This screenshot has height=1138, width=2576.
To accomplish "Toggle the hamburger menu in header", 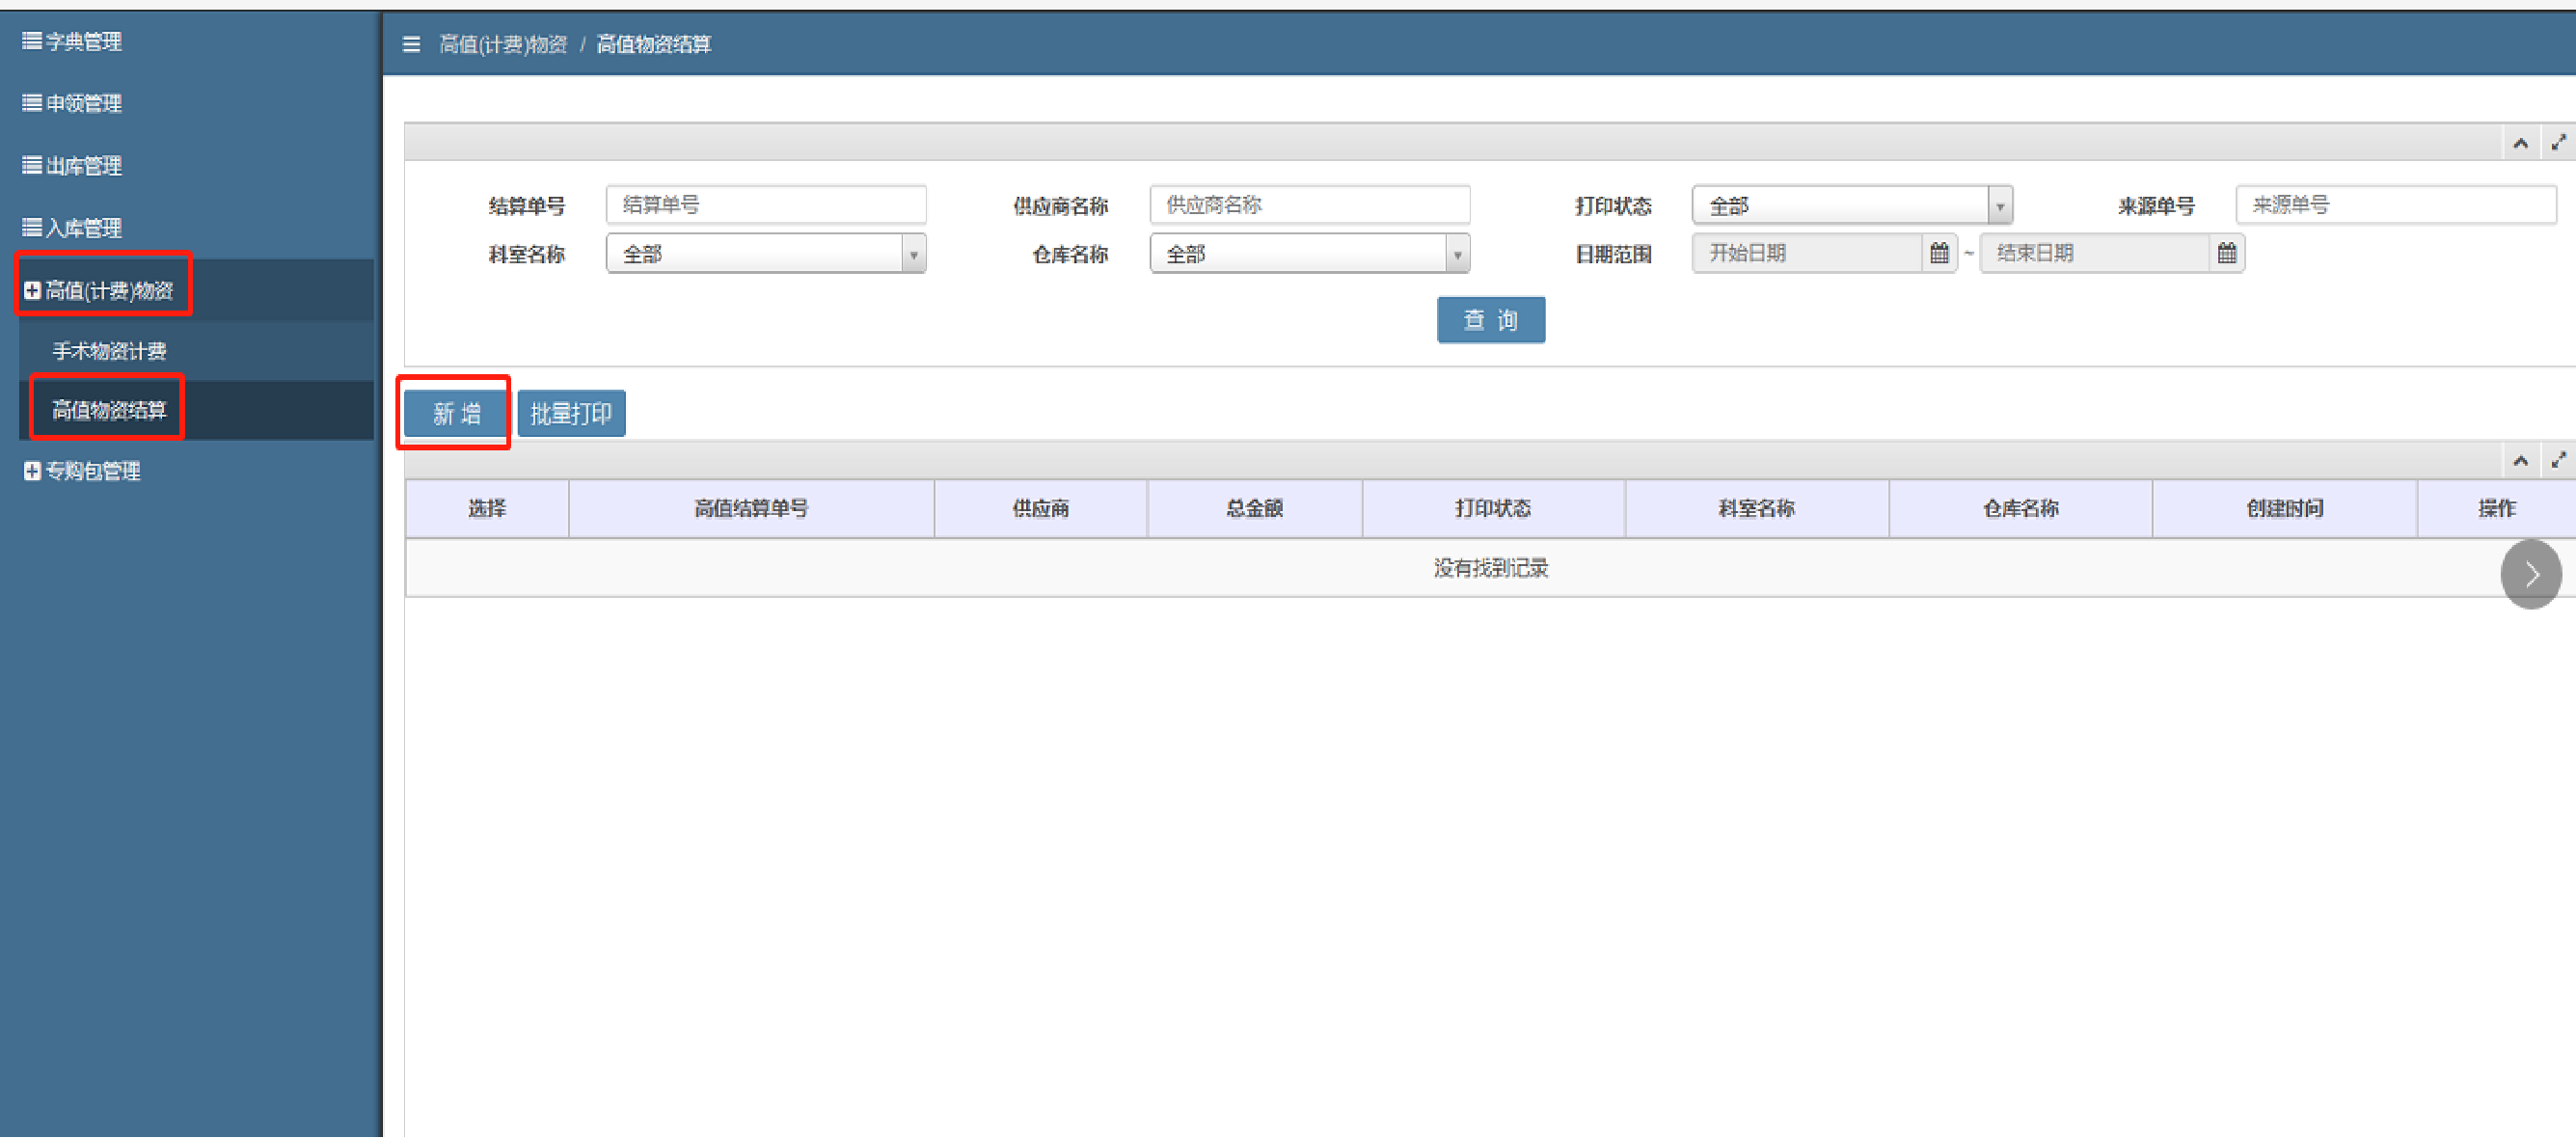I will [411, 44].
